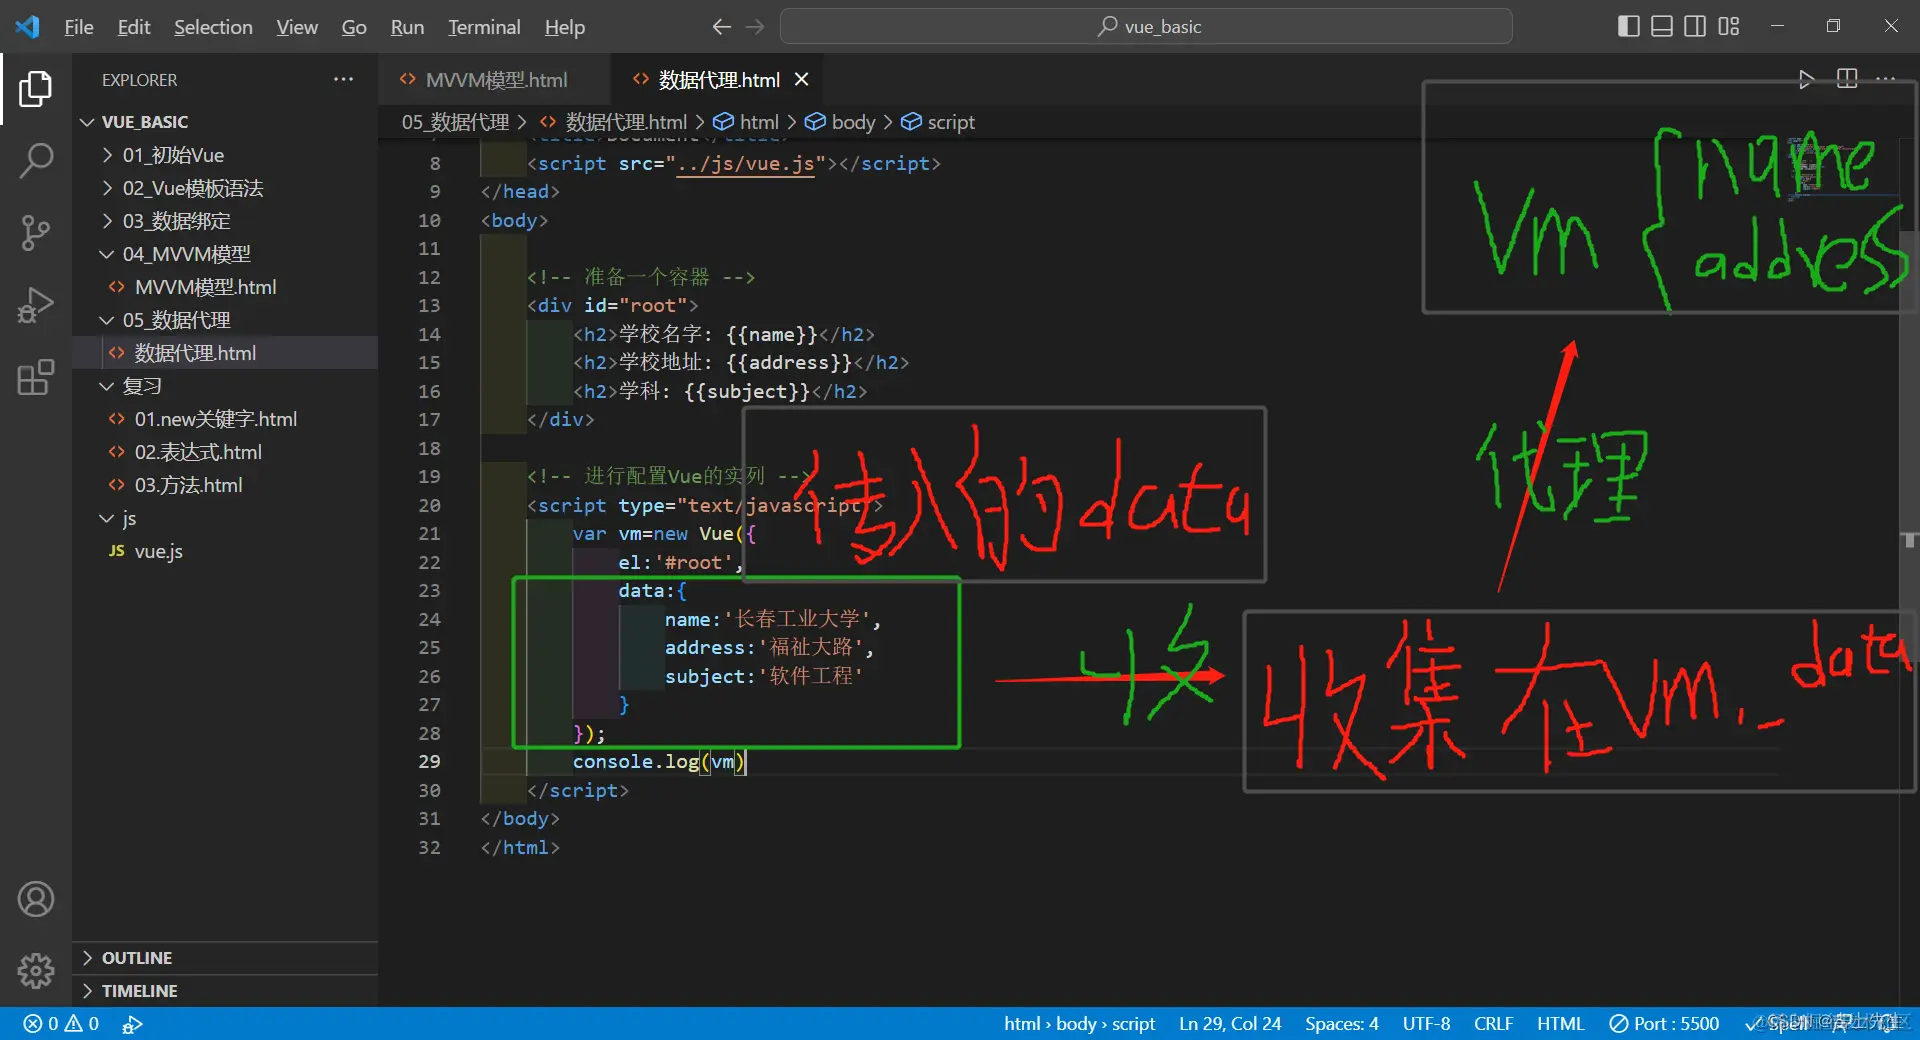The height and width of the screenshot is (1040, 1920).
Task: Open the Selection menu
Action: [213, 27]
